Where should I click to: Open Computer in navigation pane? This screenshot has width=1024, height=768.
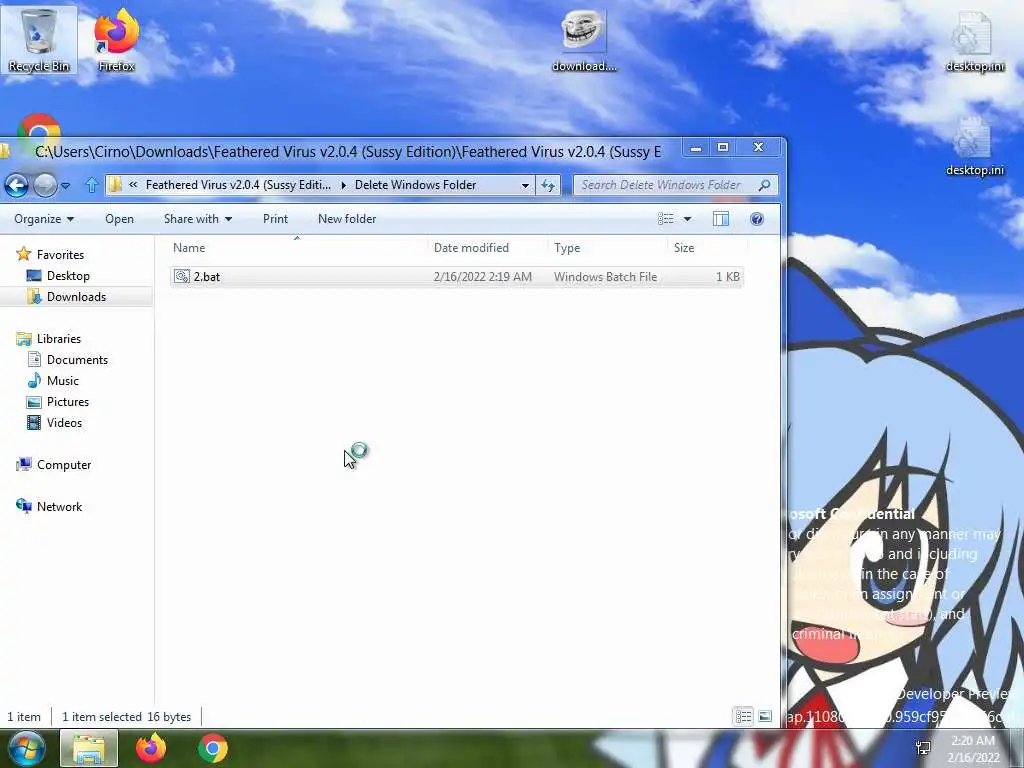(x=64, y=465)
